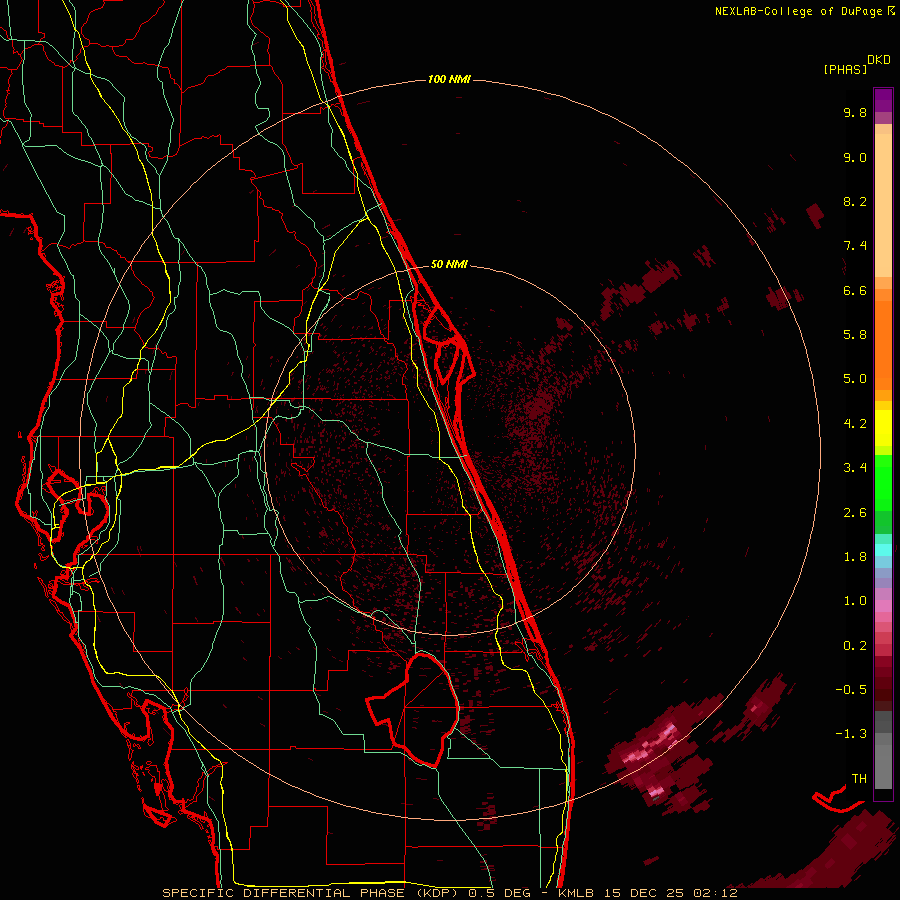Viewport: 900px width, 900px height.
Task: Pick the cyan band of the color scale
Action: click(883, 550)
